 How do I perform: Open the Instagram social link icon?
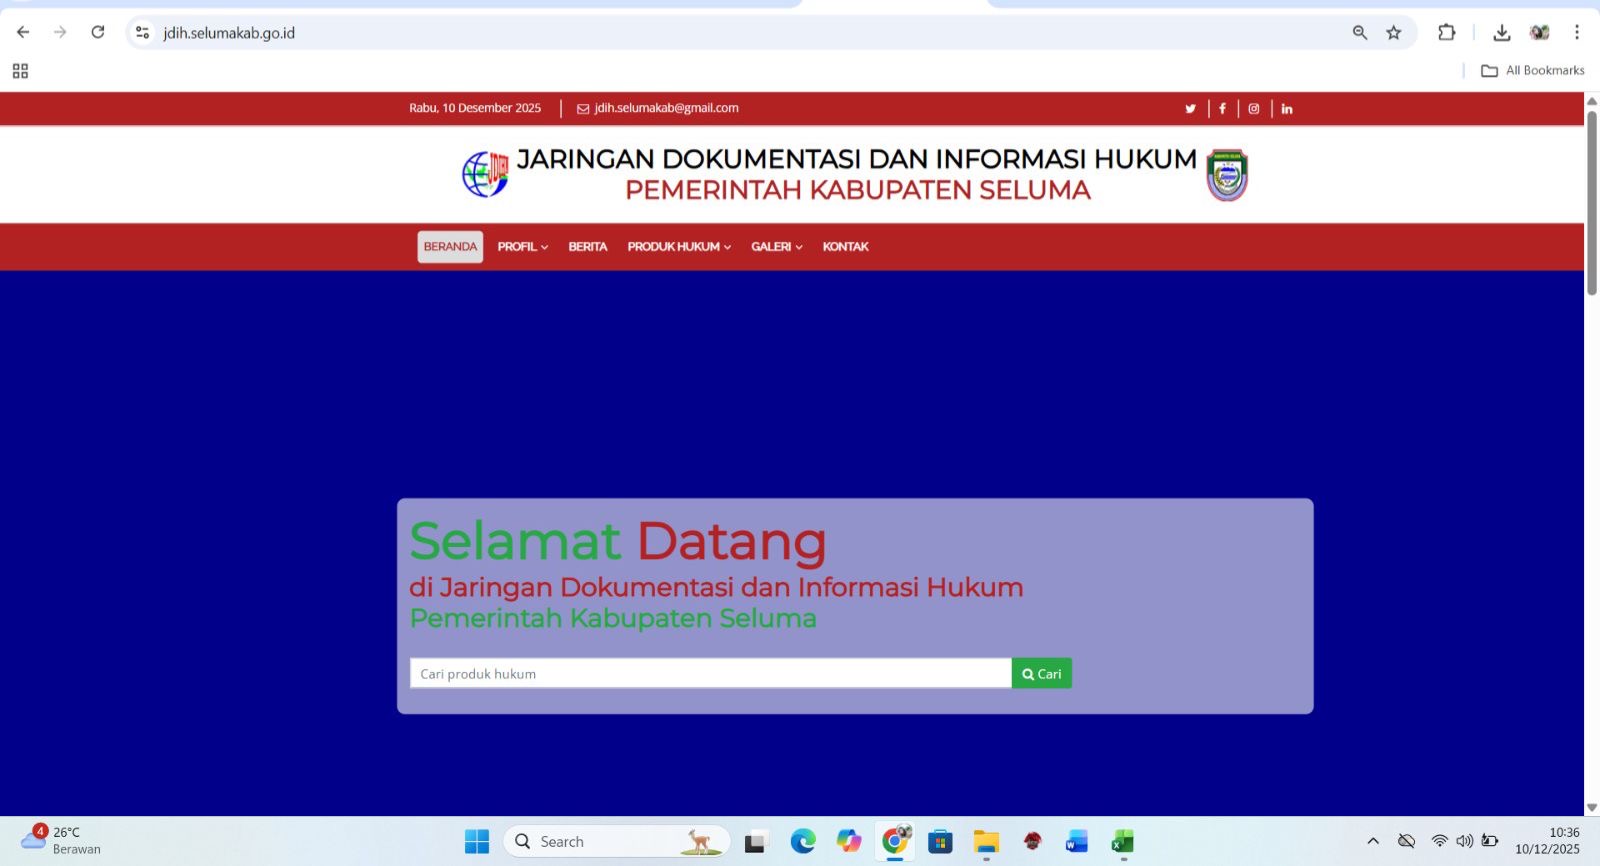pos(1253,109)
